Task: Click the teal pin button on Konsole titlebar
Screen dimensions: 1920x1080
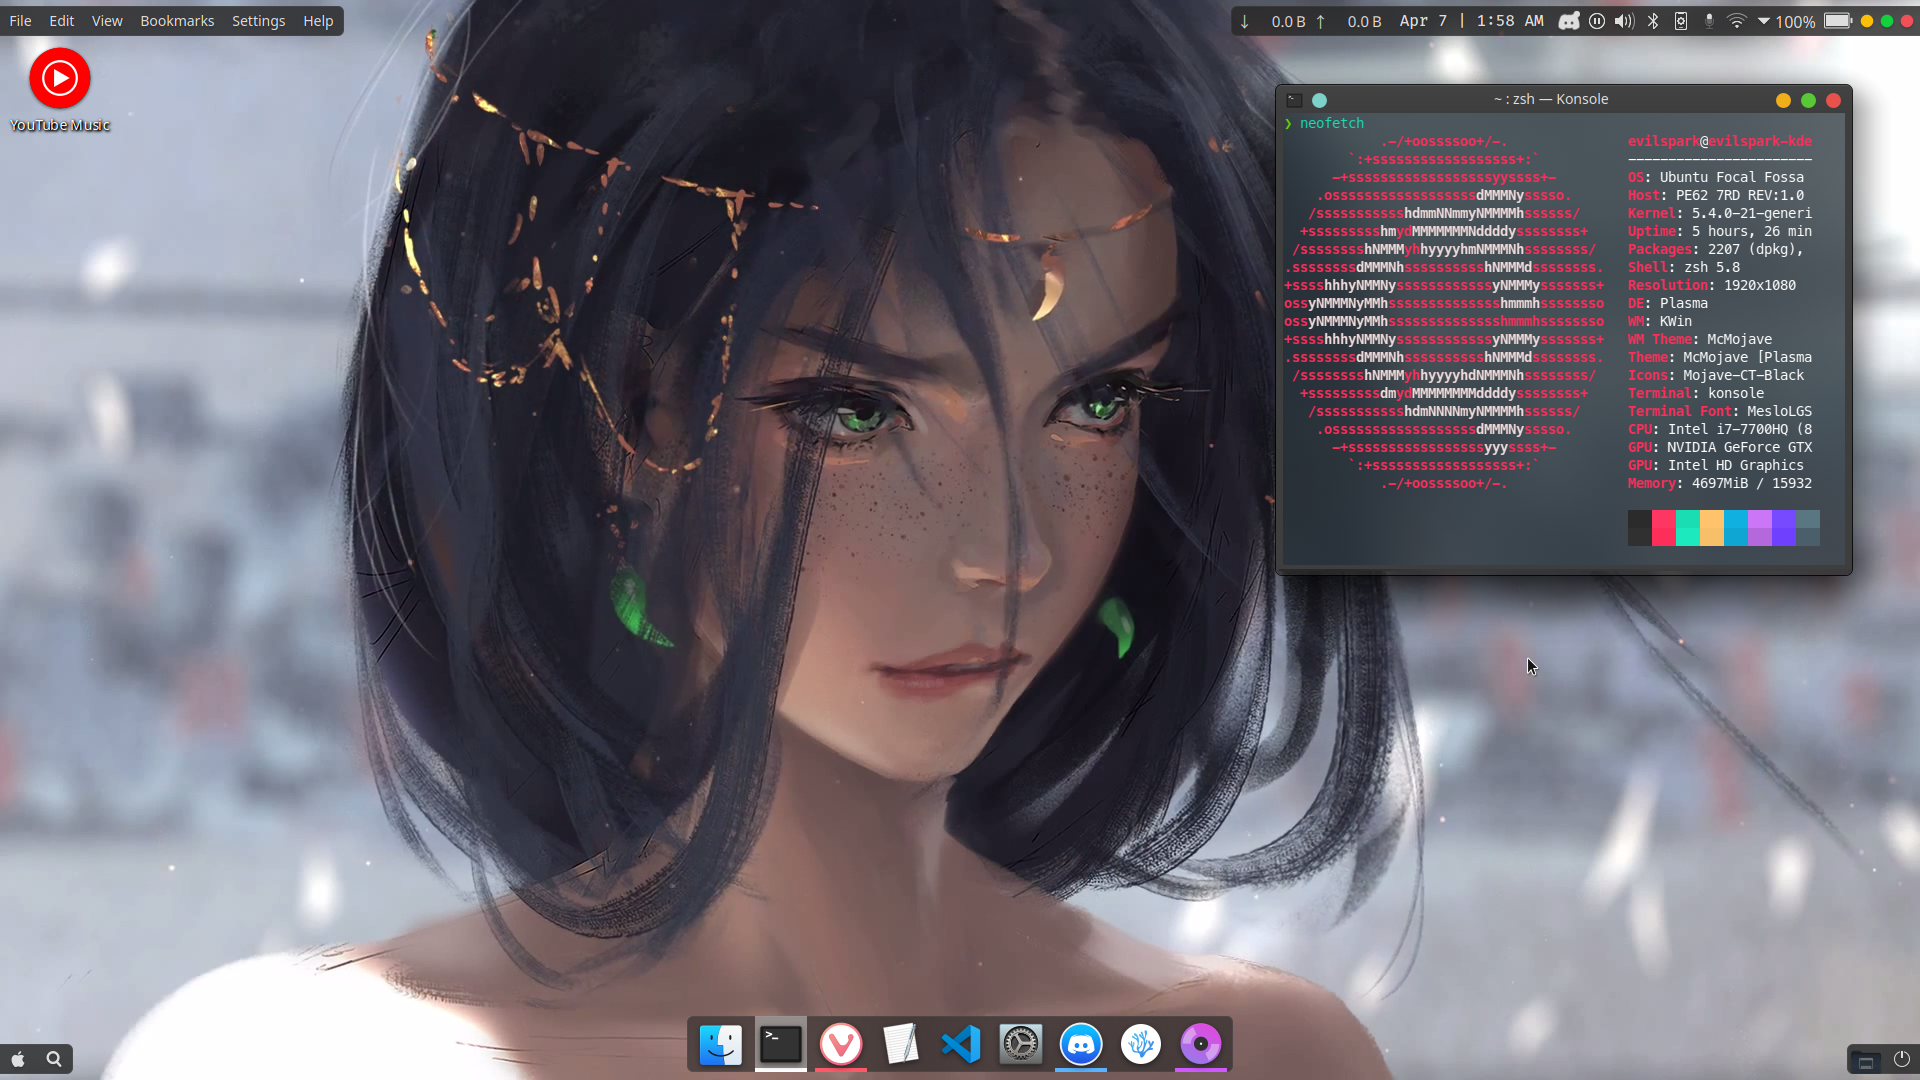Action: click(1319, 100)
